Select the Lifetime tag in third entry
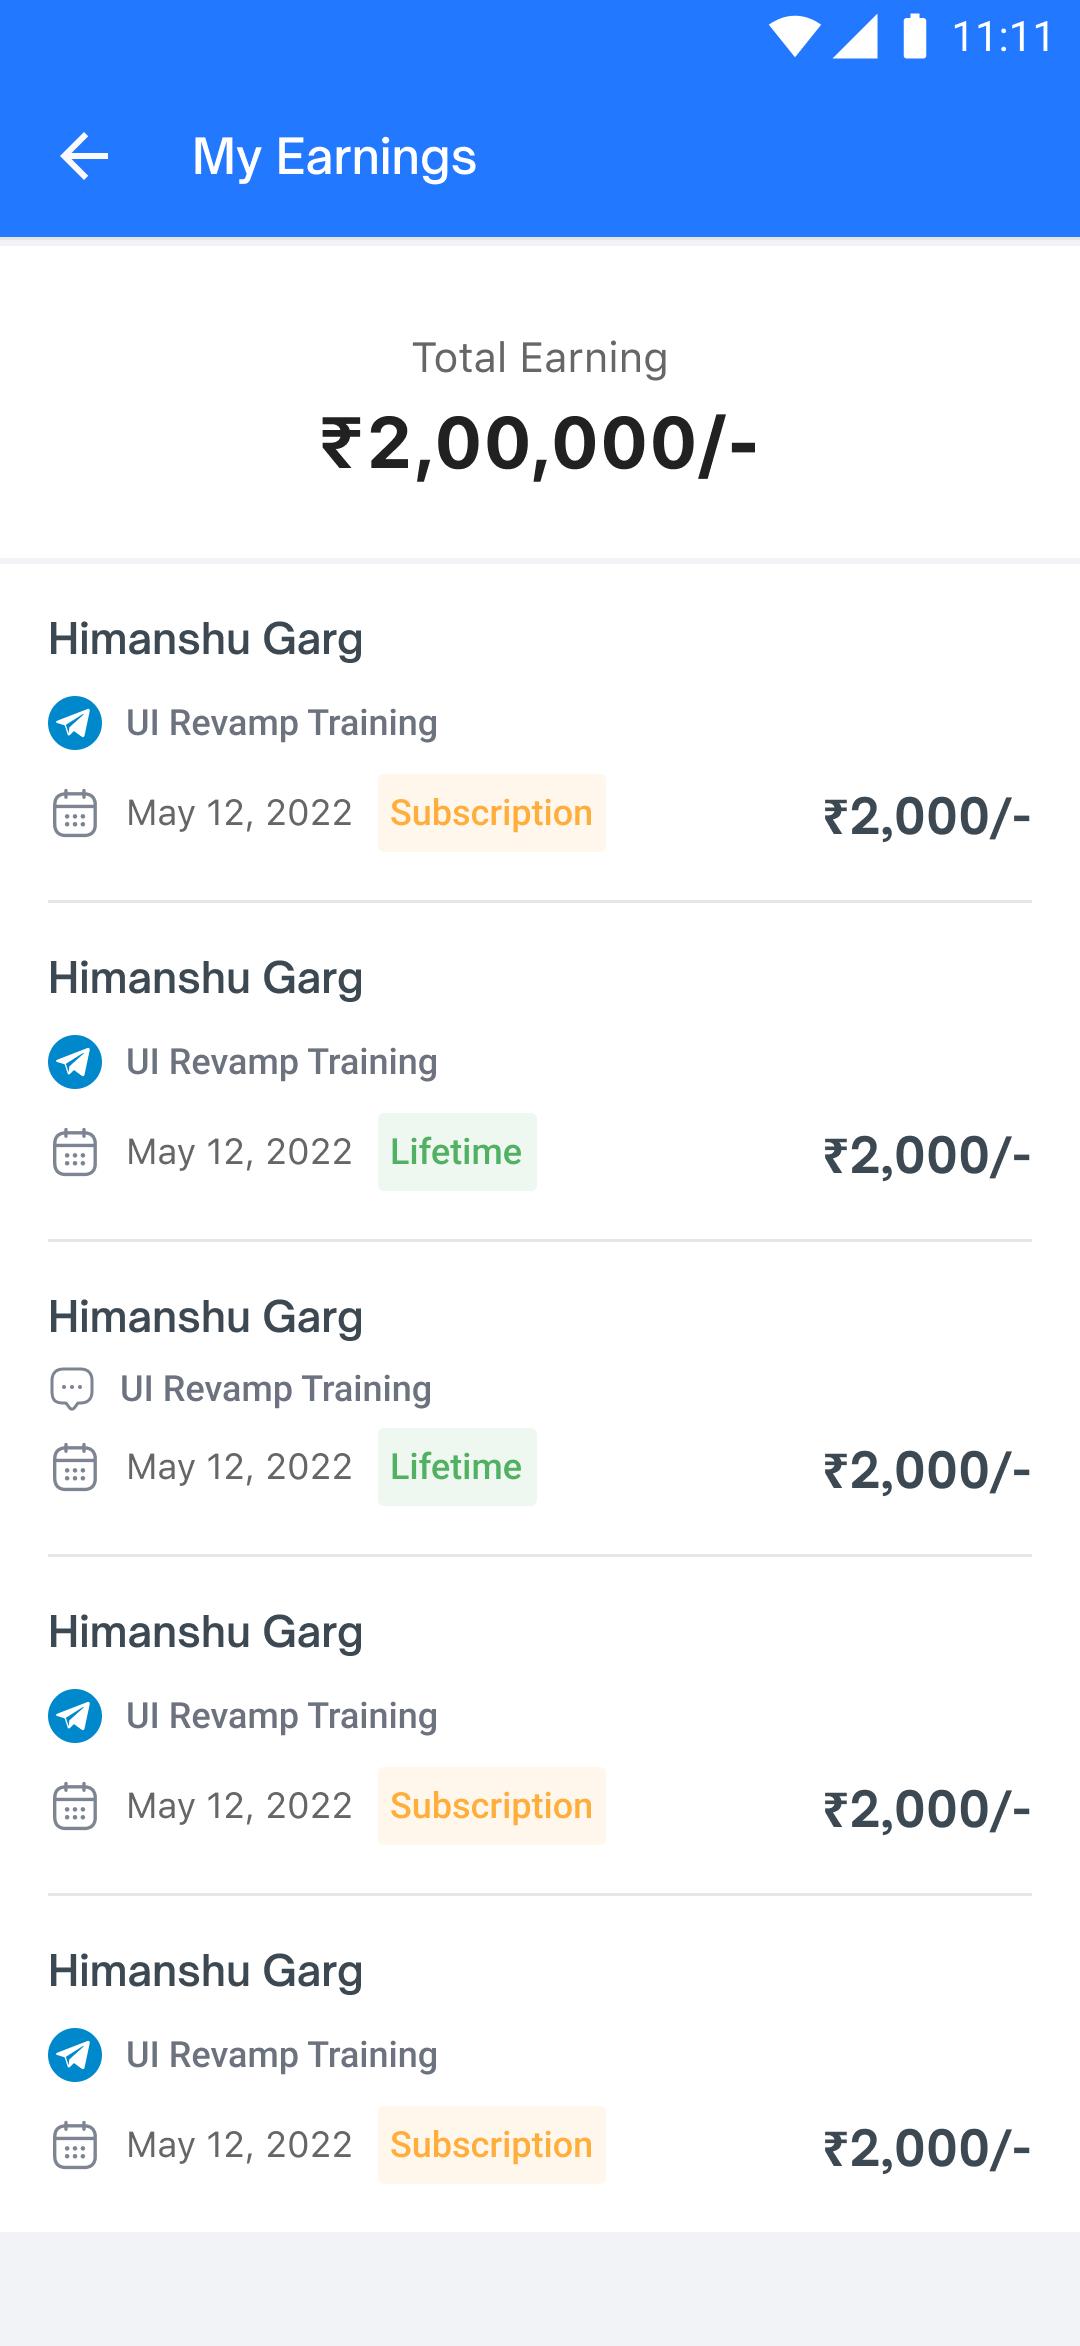The height and width of the screenshot is (2346, 1080). [457, 1467]
